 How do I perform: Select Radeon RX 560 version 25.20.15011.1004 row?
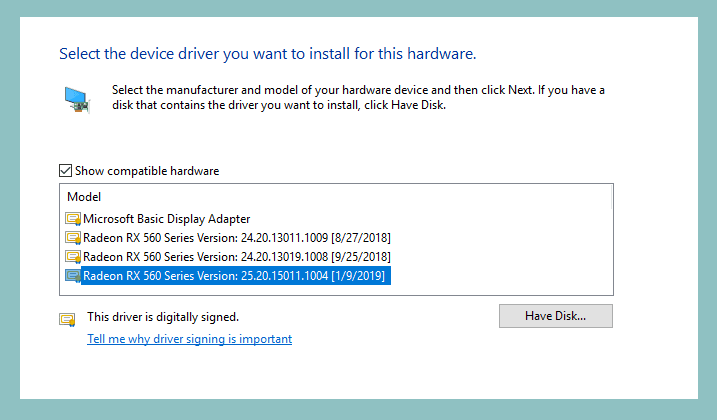pos(236,276)
